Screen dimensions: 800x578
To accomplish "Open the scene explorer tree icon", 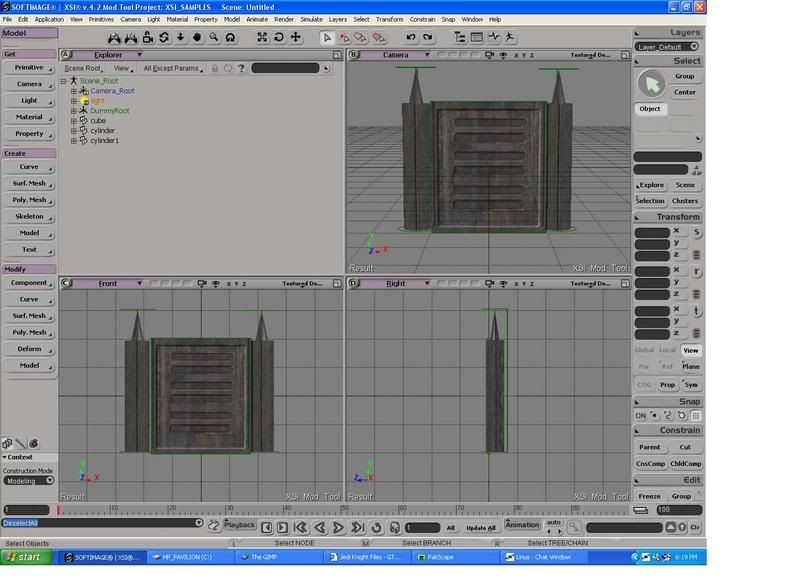I will [x=460, y=37].
